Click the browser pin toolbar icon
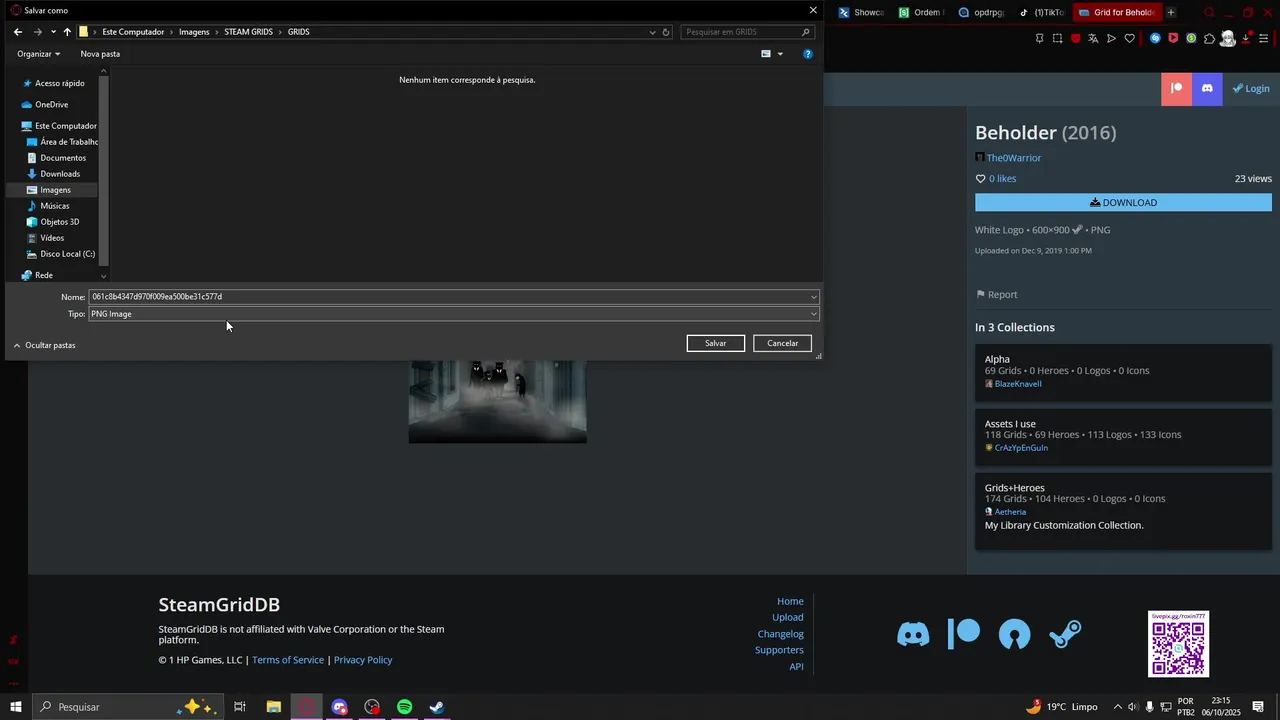 point(1039,39)
